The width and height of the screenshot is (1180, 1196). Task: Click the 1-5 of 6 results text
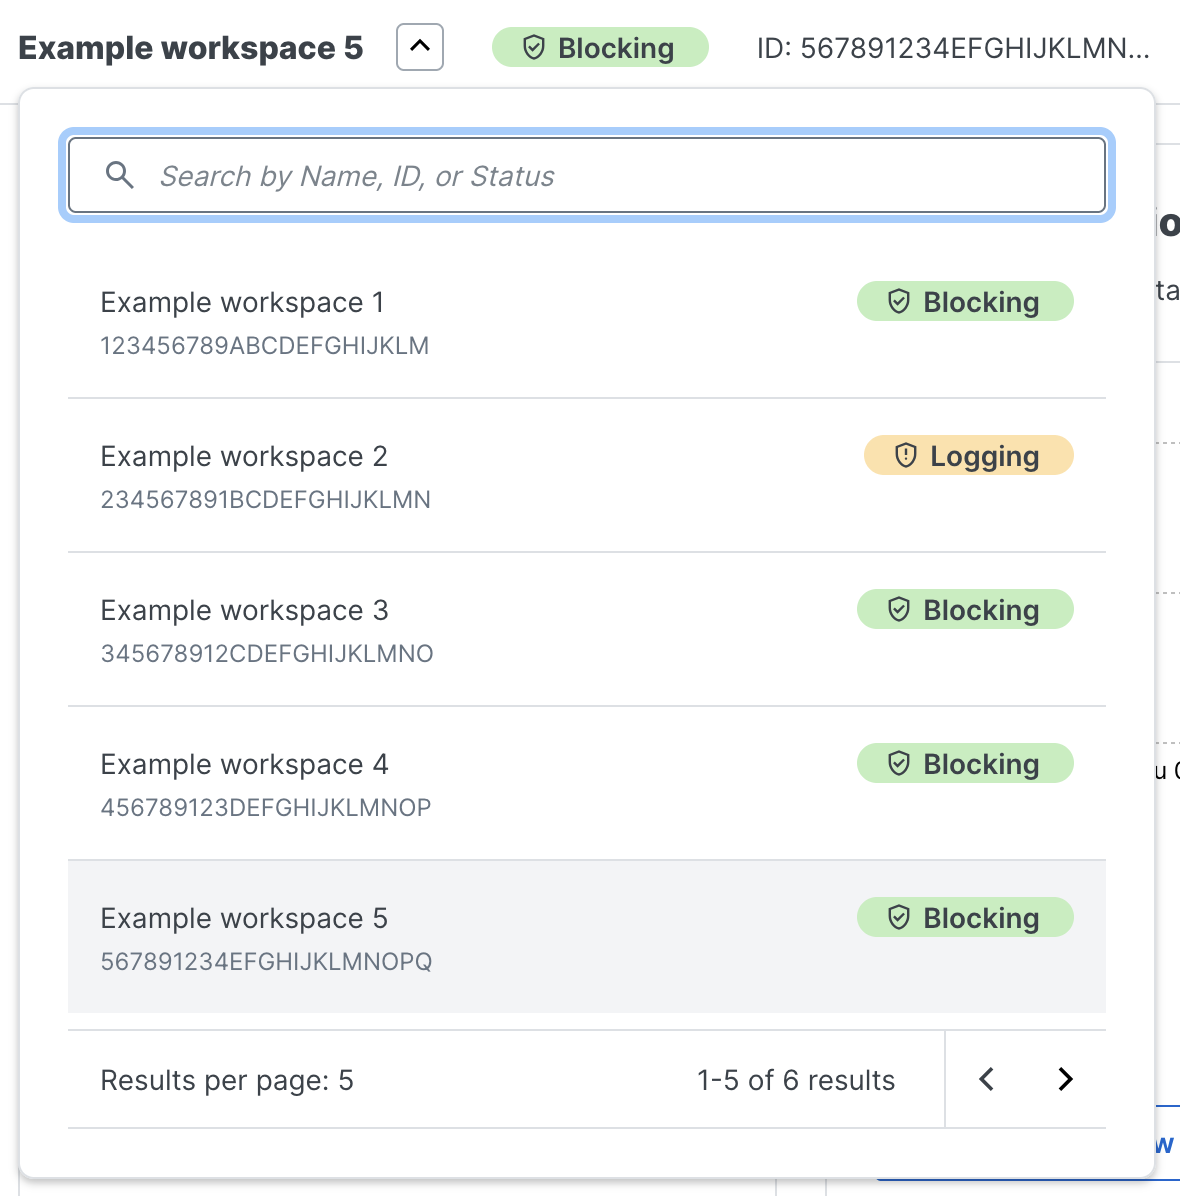[796, 1080]
